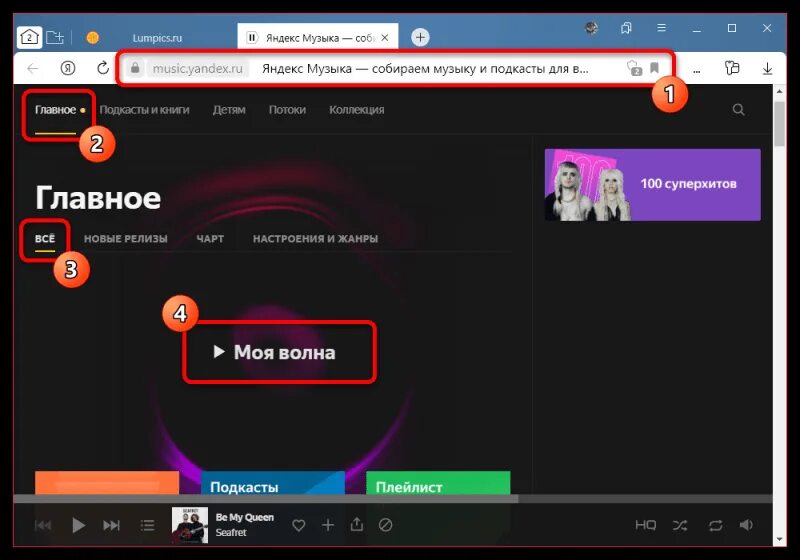Switch to the Lumpics.ru browser tab

157,38
